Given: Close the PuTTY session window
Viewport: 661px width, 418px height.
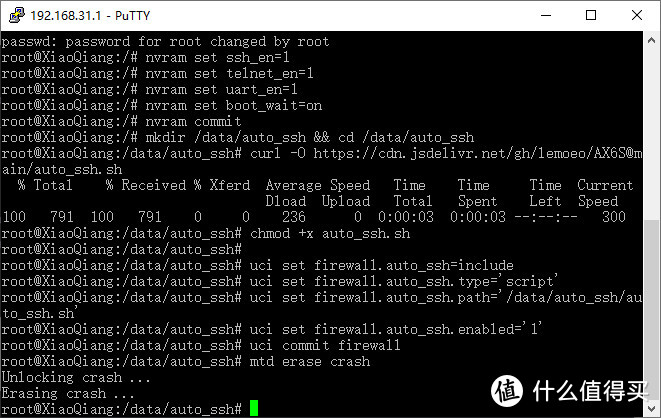Looking at the screenshot, I should (637, 16).
